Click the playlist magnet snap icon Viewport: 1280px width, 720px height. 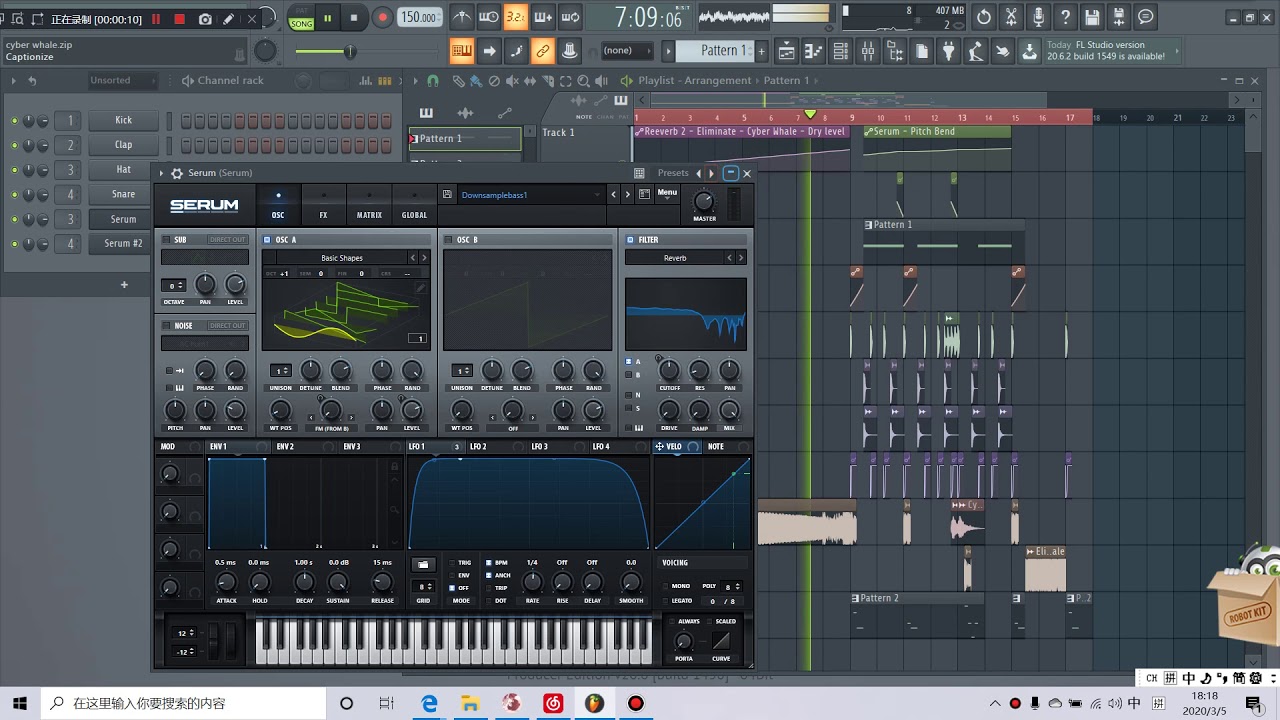click(x=432, y=81)
